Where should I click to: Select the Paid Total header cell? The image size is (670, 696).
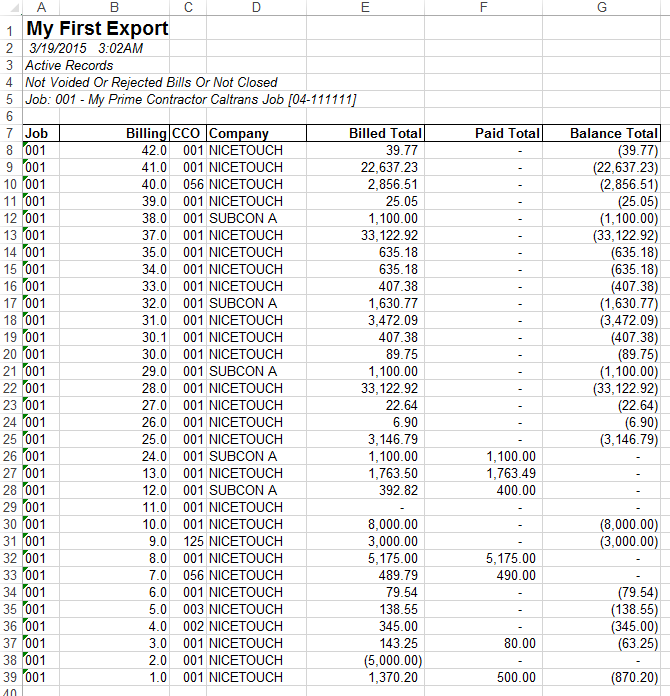click(x=484, y=133)
